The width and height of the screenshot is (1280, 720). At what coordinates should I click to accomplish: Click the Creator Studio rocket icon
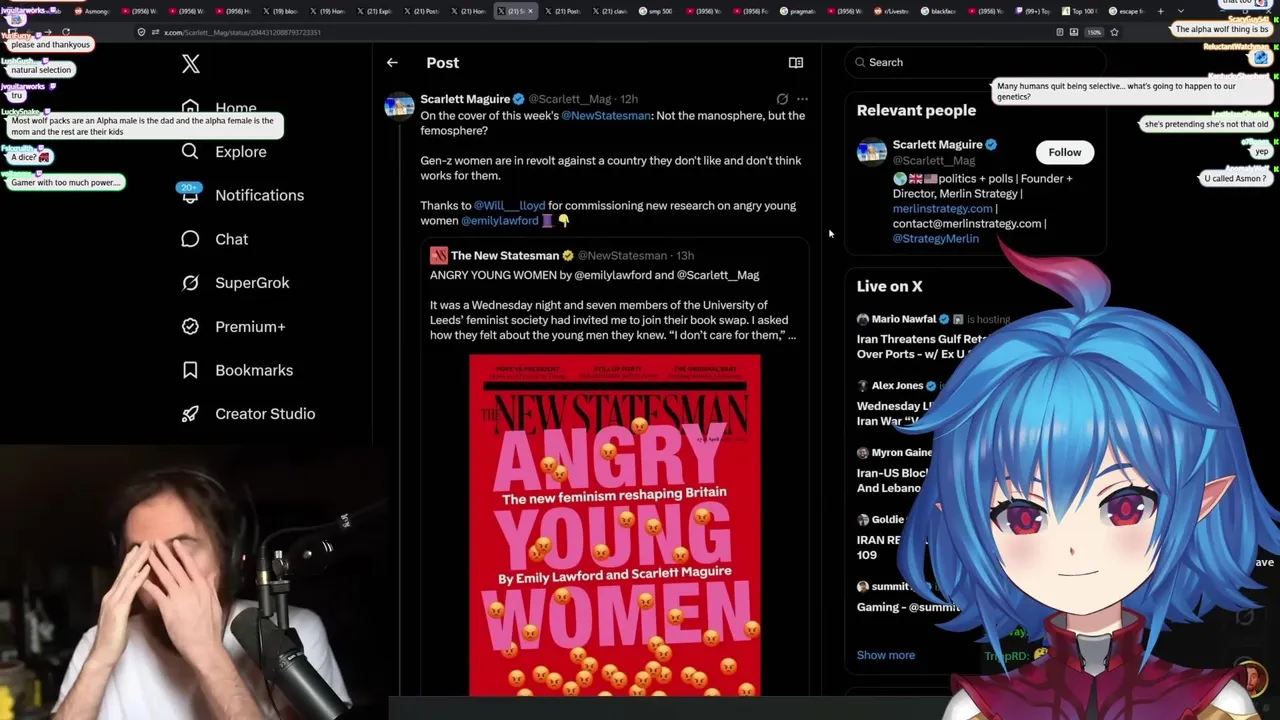point(190,414)
